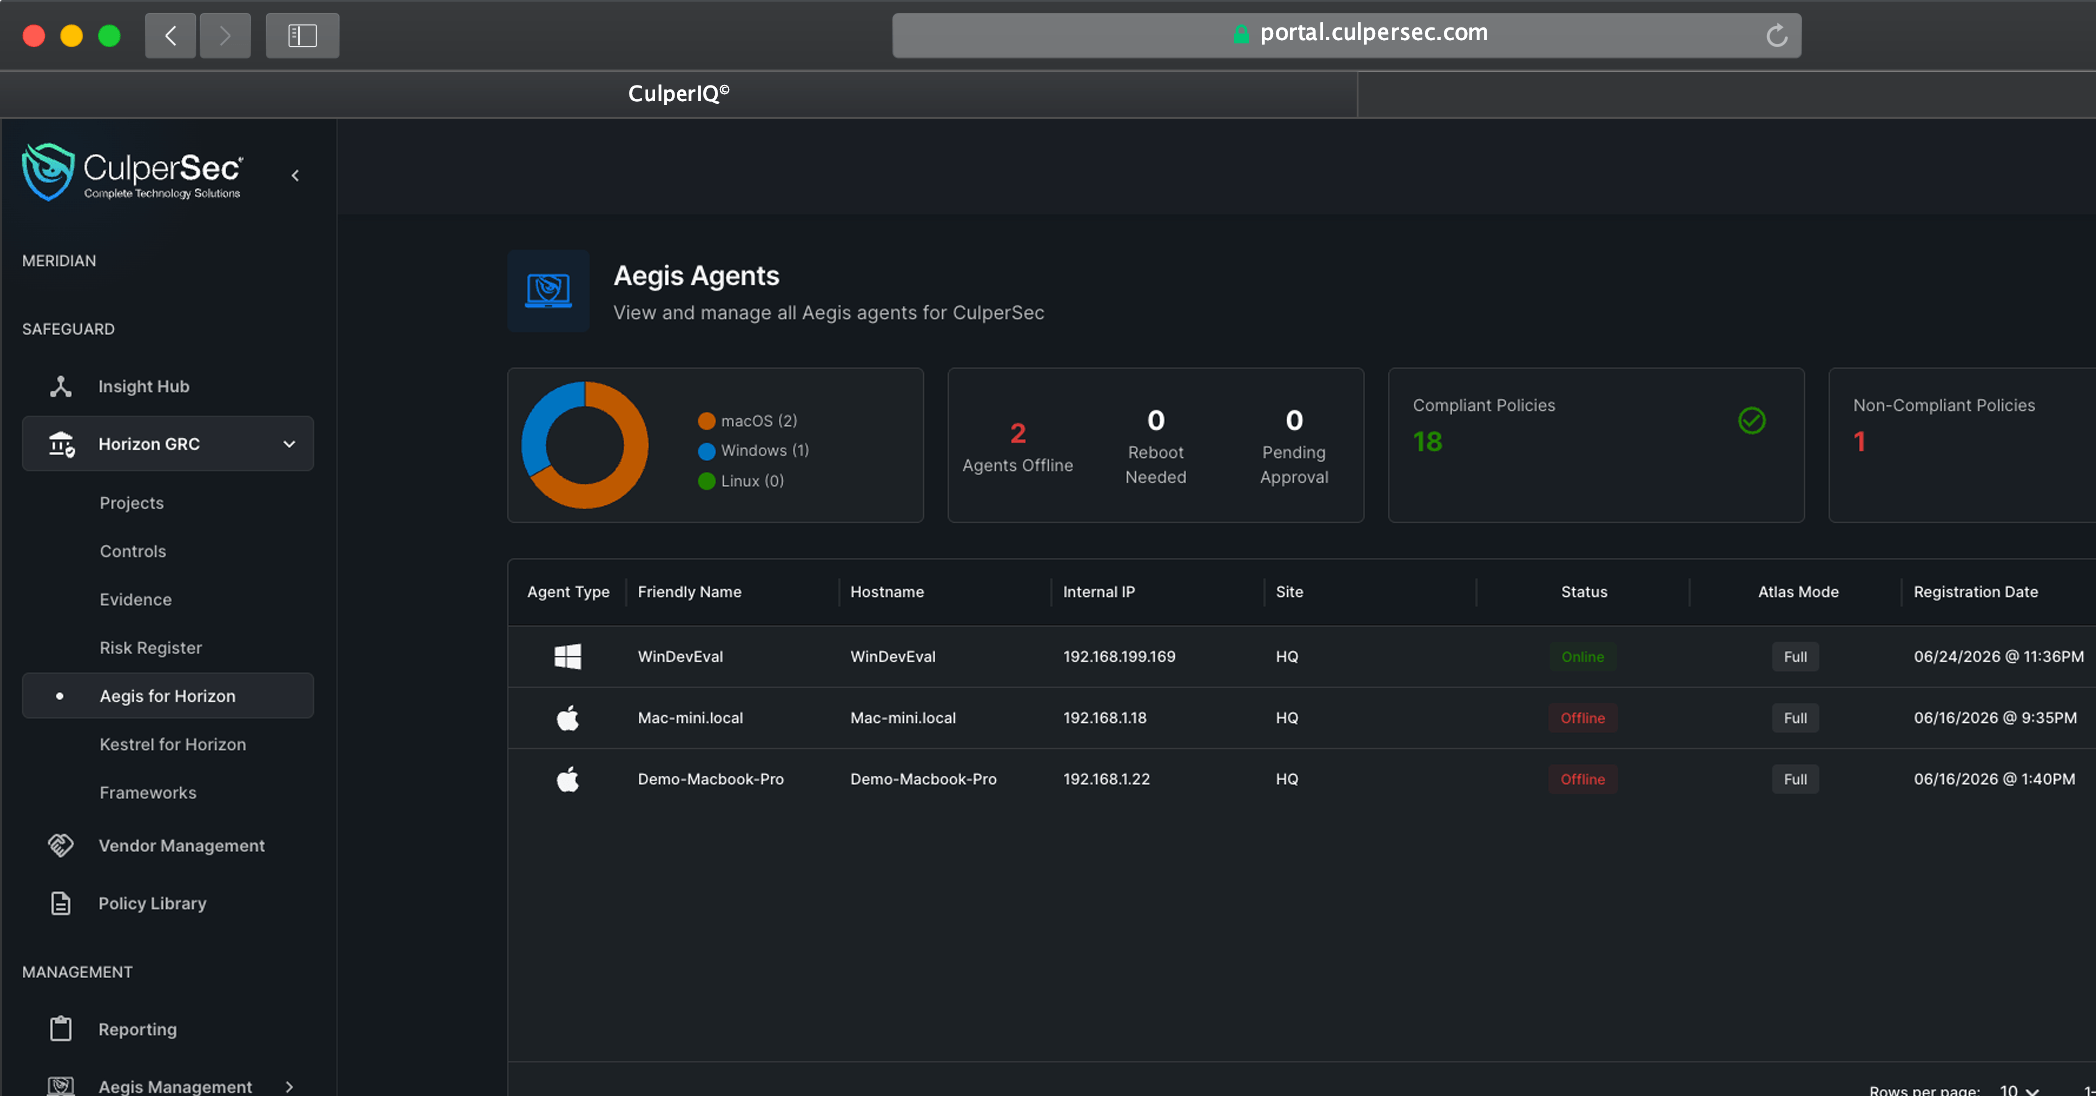Click the Non-Compliant Policies 1 value
The width and height of the screenshot is (2096, 1096).
tap(1860, 442)
